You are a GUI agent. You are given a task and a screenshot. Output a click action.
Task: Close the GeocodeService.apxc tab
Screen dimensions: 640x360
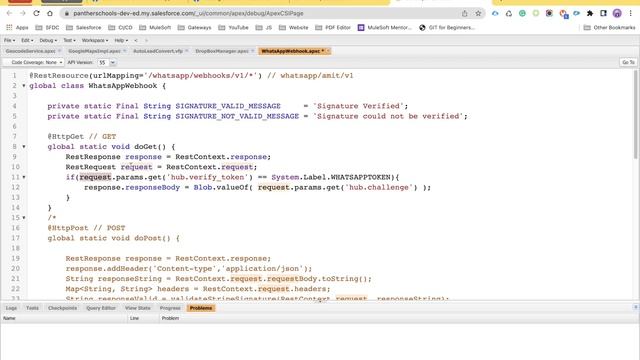(60, 51)
